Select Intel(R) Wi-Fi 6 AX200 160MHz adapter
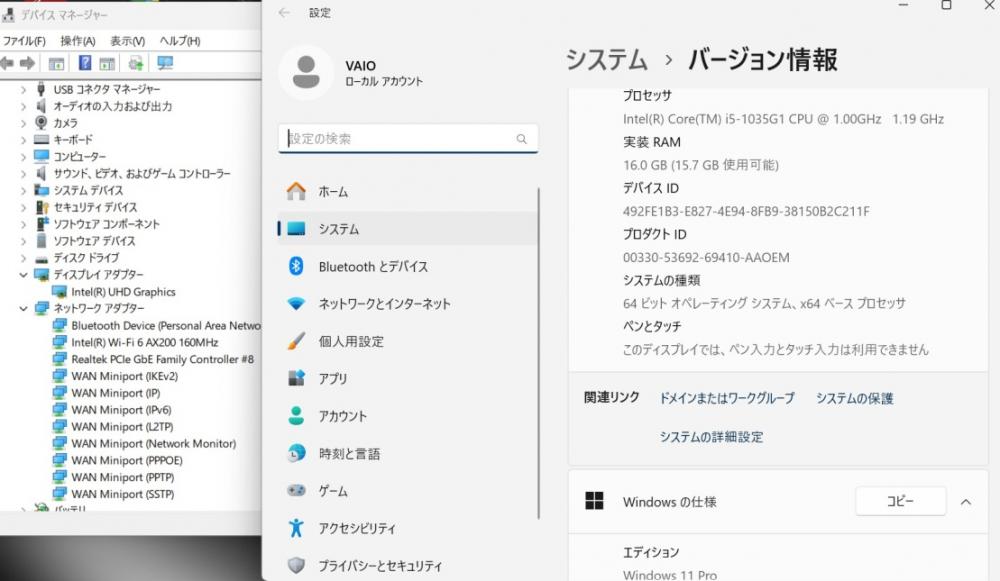Viewport: 1000px width, 581px height. click(x=145, y=342)
